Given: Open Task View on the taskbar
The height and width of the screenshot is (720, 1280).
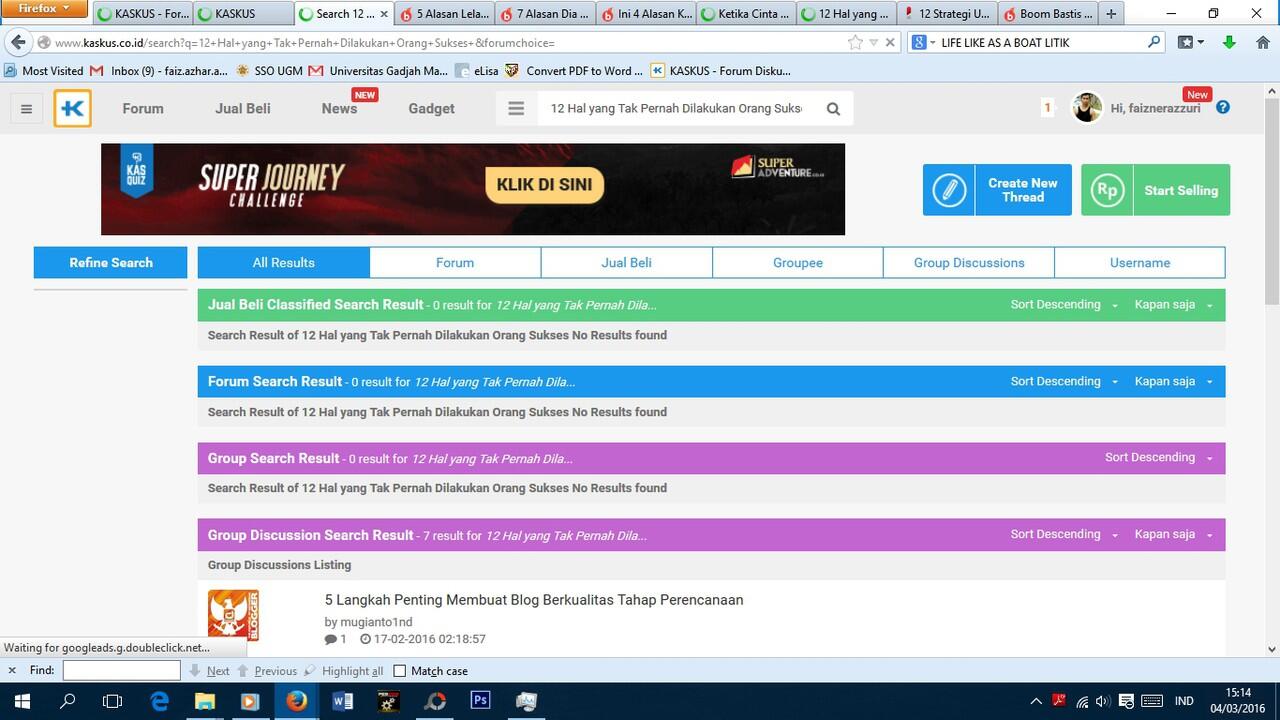Looking at the screenshot, I should 113,701.
